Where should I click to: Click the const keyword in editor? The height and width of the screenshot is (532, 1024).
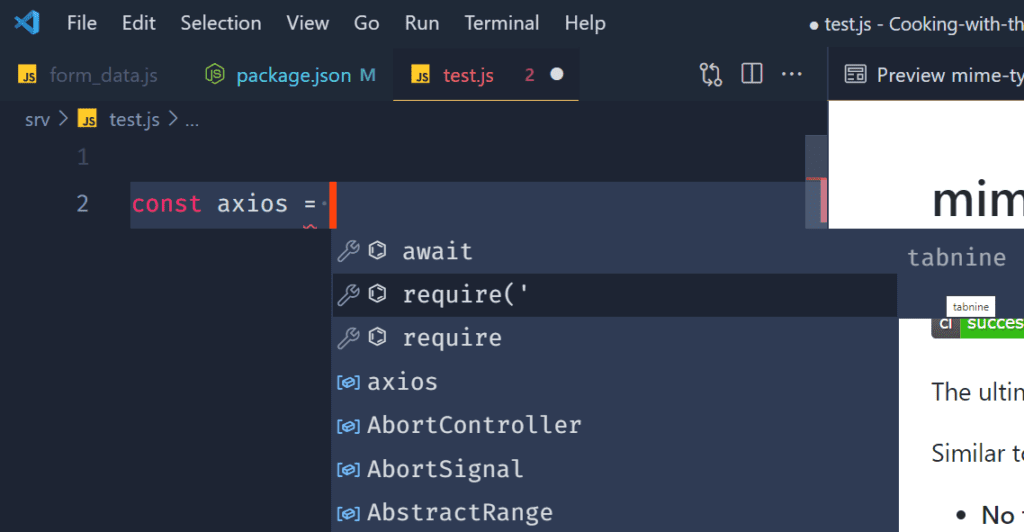(x=167, y=204)
